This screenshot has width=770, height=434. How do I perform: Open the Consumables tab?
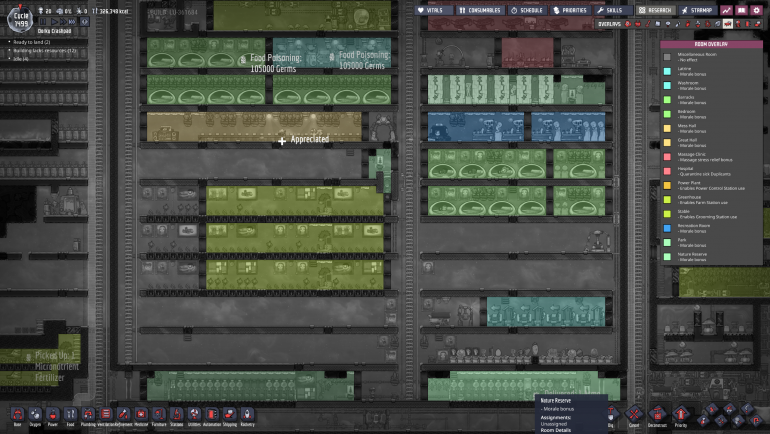pyautogui.click(x=480, y=10)
